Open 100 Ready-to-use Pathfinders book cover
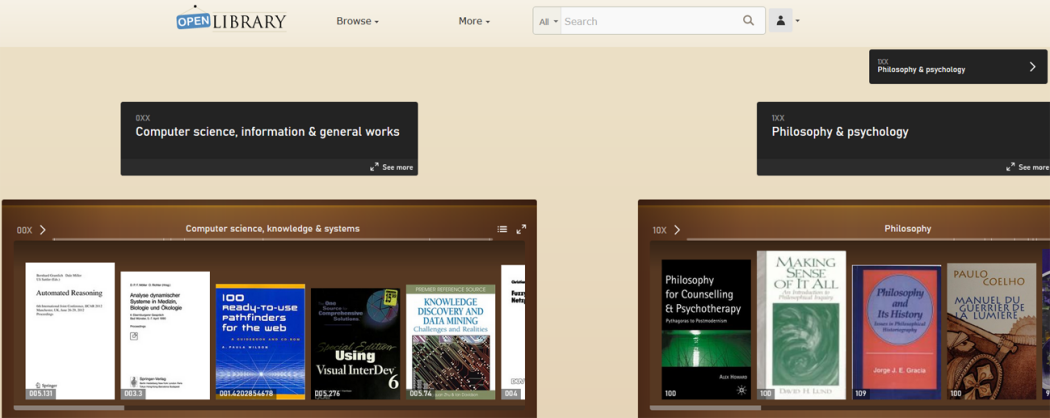This screenshot has width=1050, height=418. click(x=260, y=342)
